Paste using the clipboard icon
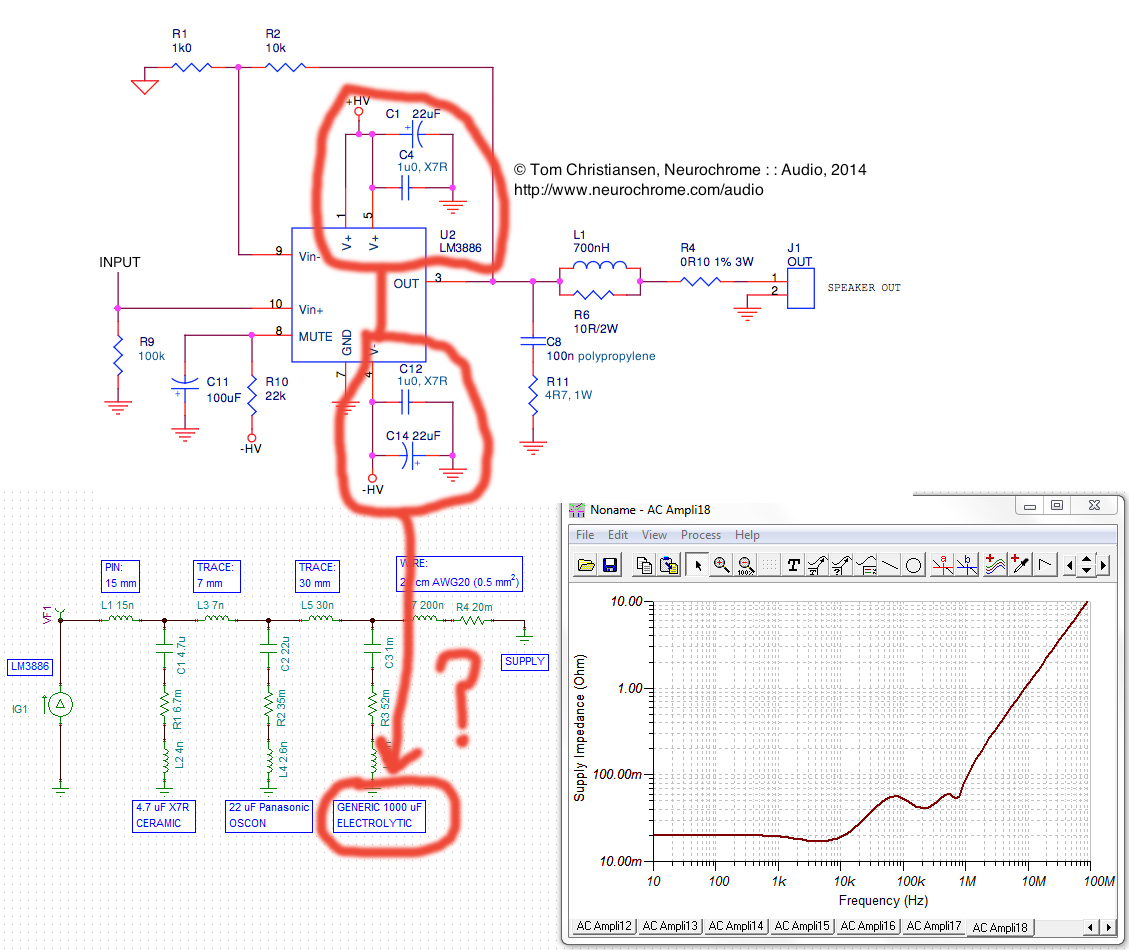 click(669, 565)
